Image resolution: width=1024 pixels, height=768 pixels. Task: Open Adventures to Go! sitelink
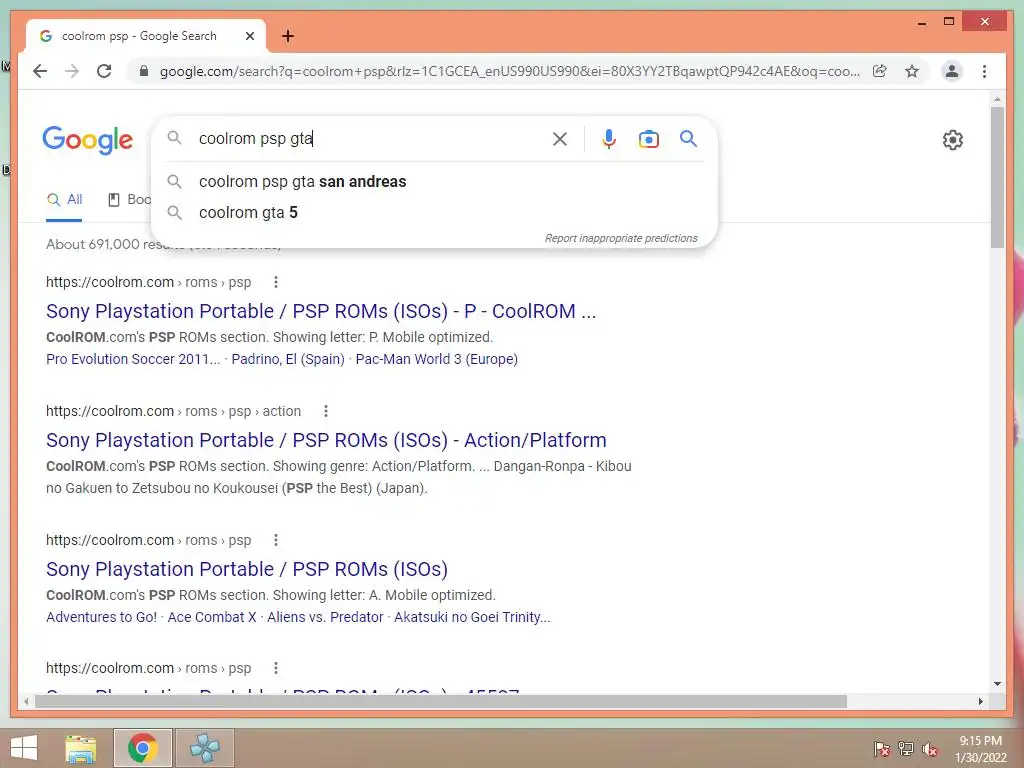[101, 617]
